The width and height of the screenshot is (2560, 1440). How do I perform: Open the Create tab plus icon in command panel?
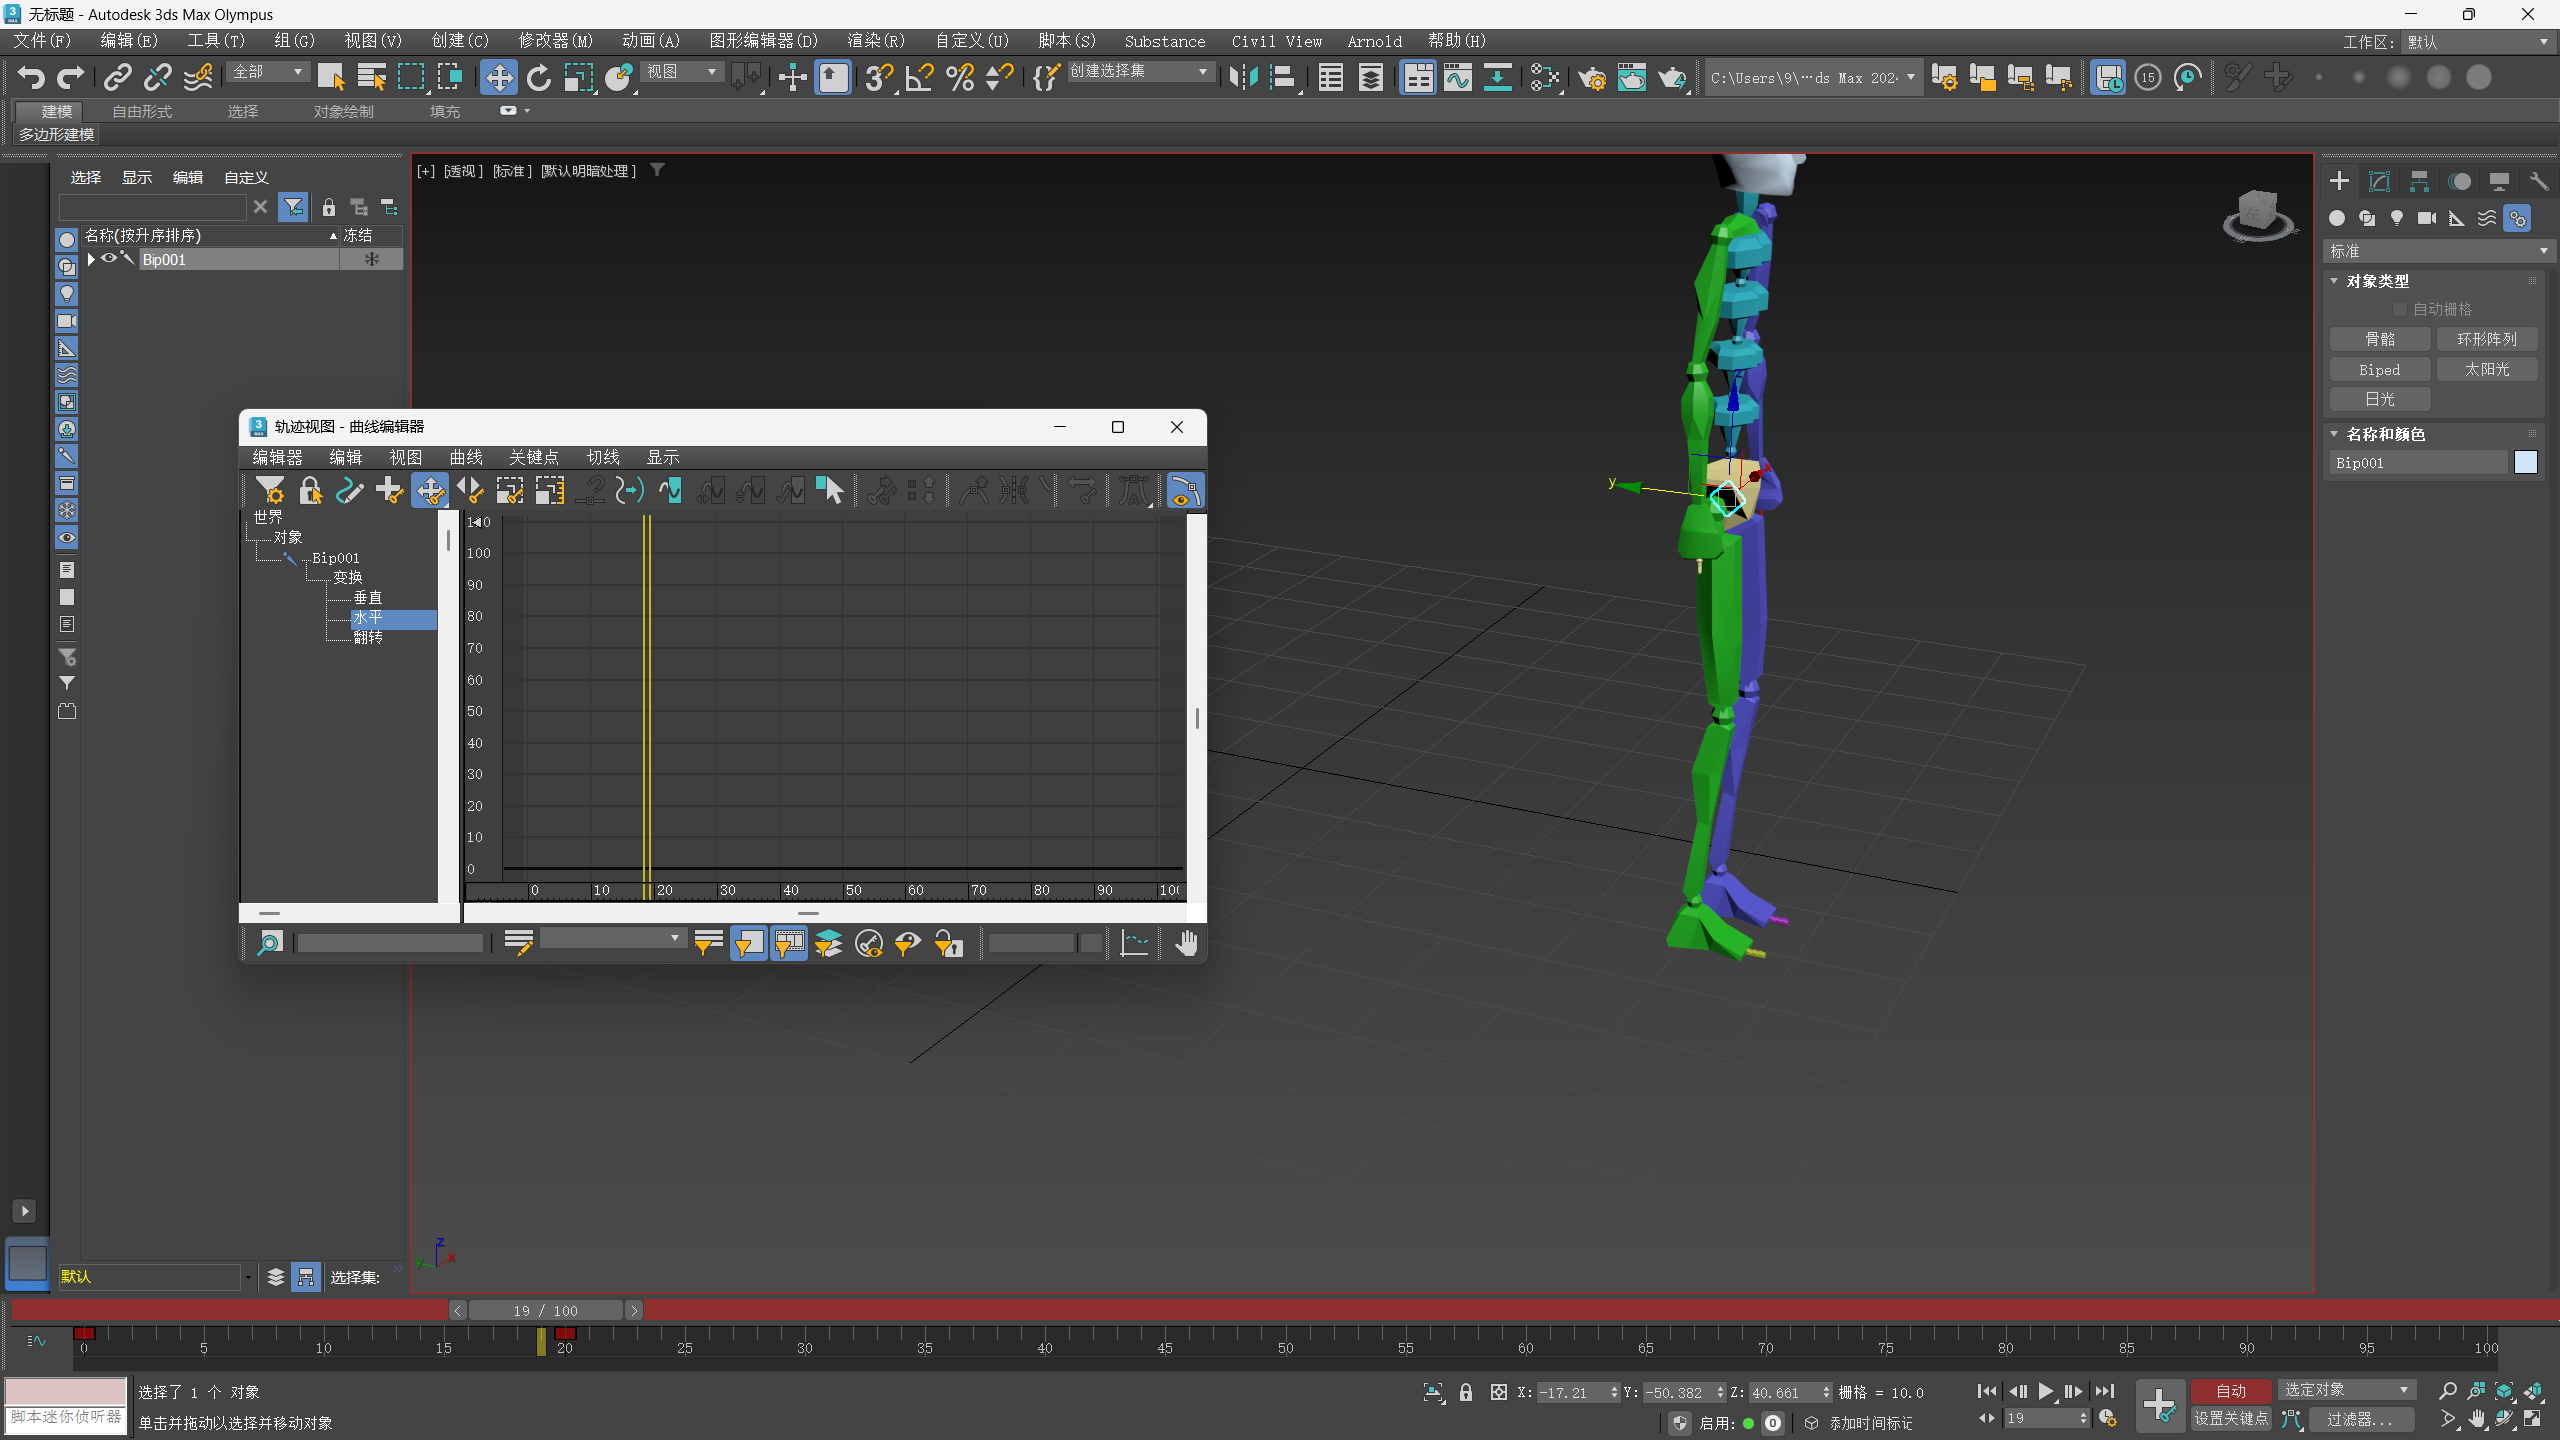coord(2339,181)
